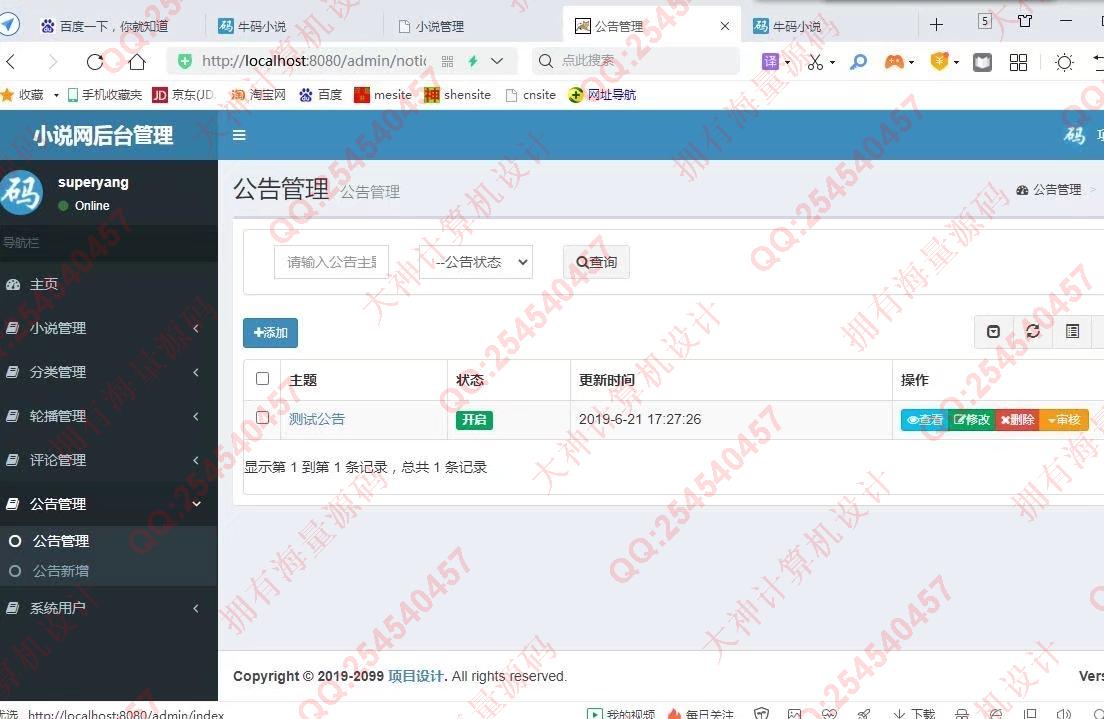Viewport: 1104px width, 719px height.
Task: Open the reading book icon in toolbar
Action: pyautogui.click(x=982, y=63)
